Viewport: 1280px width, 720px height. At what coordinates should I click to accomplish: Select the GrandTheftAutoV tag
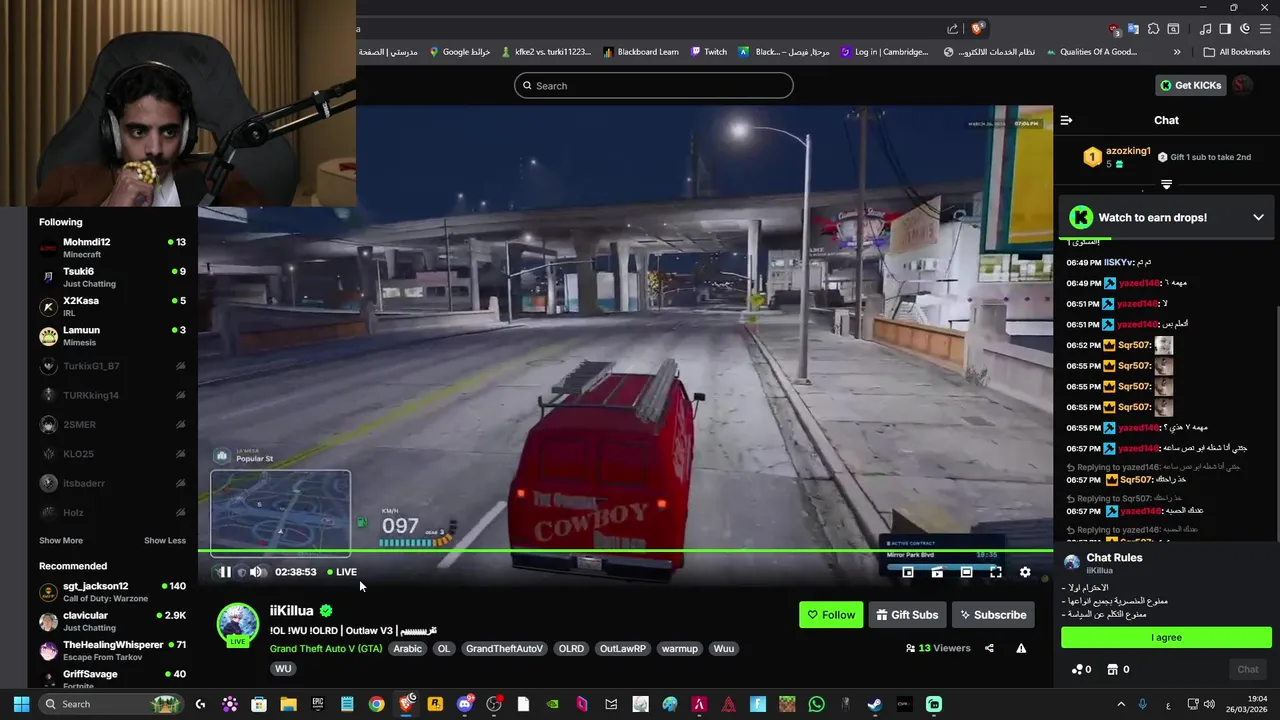click(504, 648)
